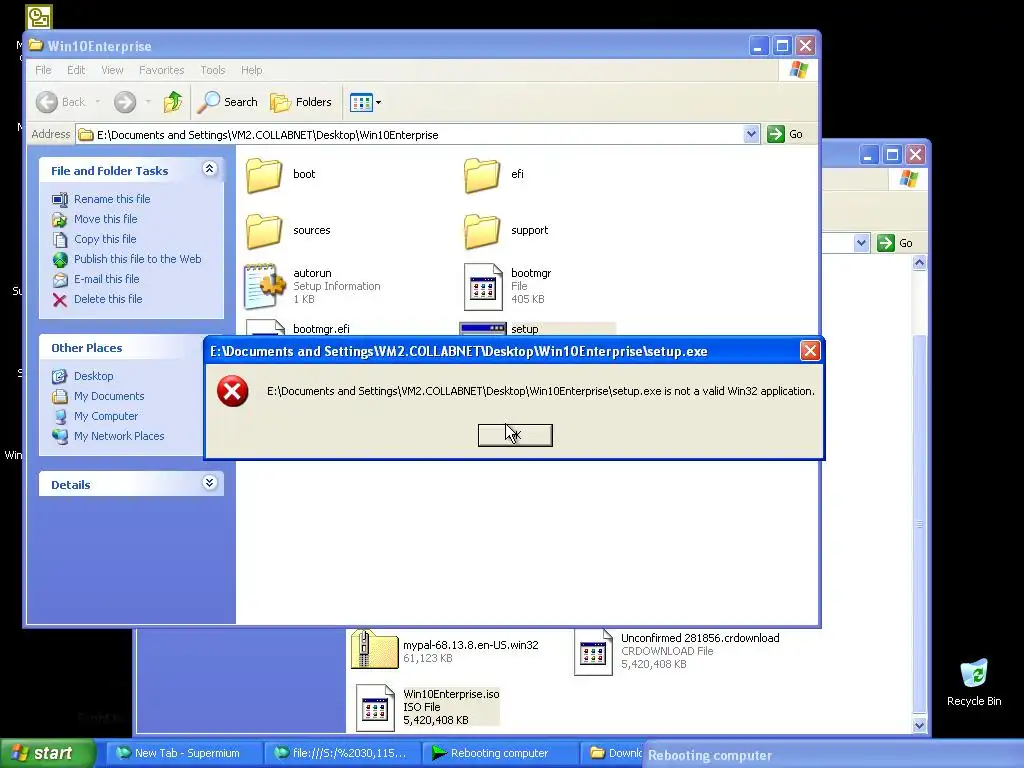Expand the Address bar dropdown

751,135
